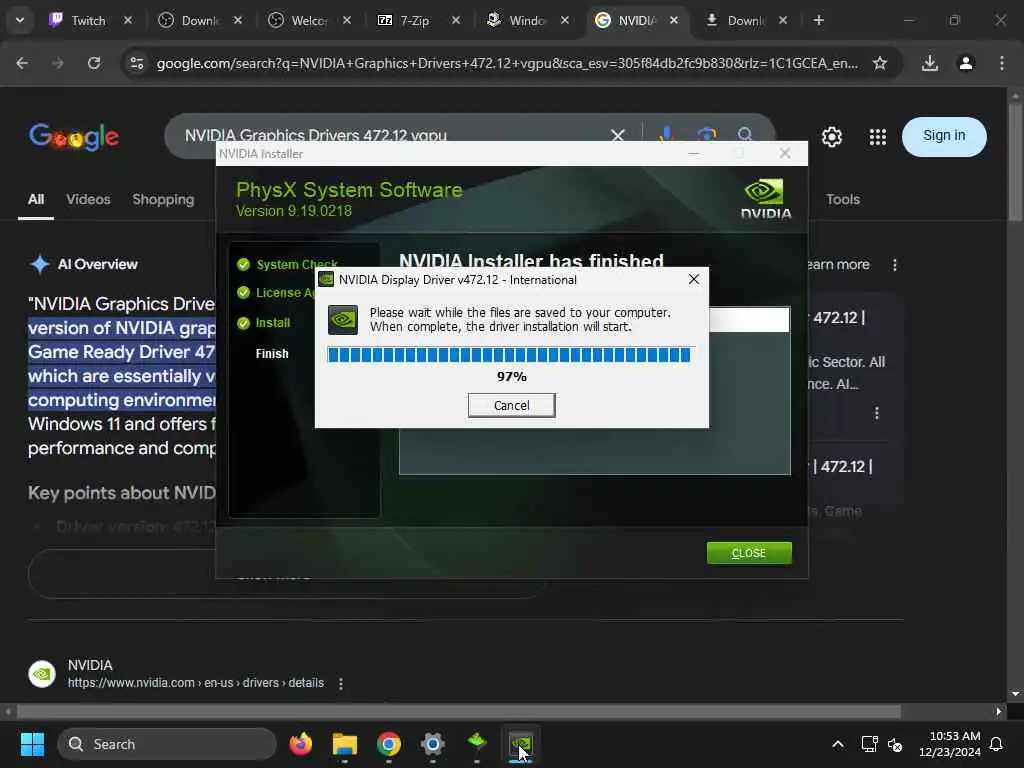Open the Chrome three-dot menu
The width and height of the screenshot is (1024, 768).
(x=1002, y=63)
